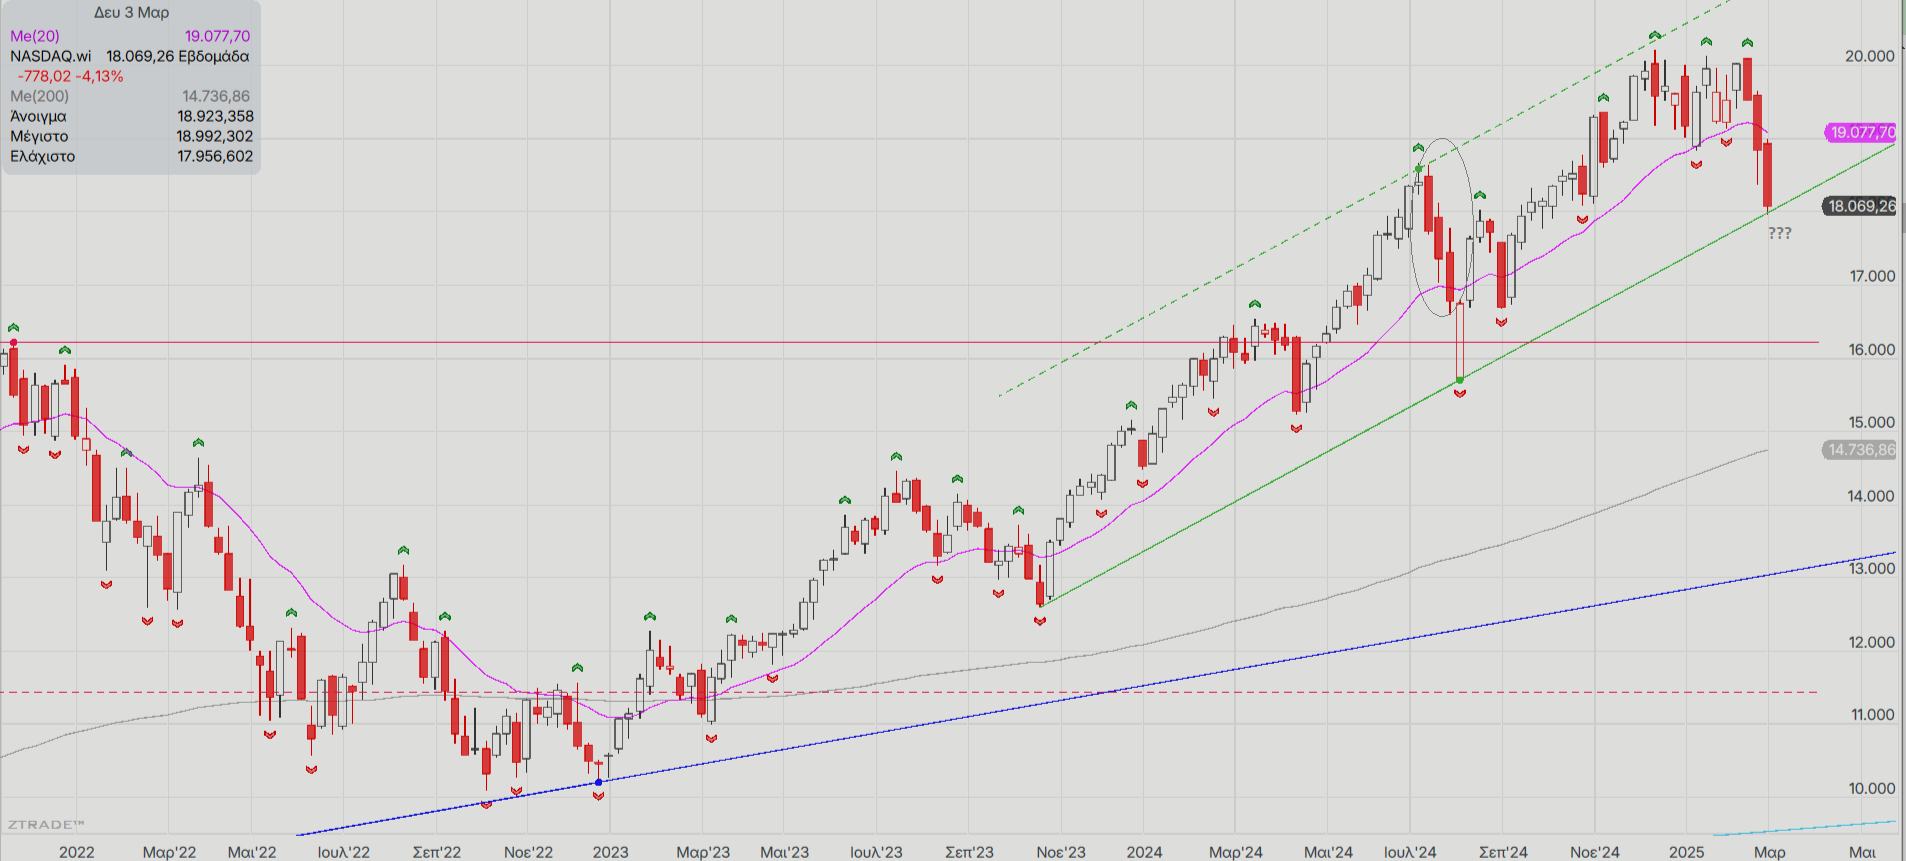Click the Ιουλ'24 time axis label
Viewport: 1906px width, 861px height.
pyautogui.click(x=1410, y=852)
